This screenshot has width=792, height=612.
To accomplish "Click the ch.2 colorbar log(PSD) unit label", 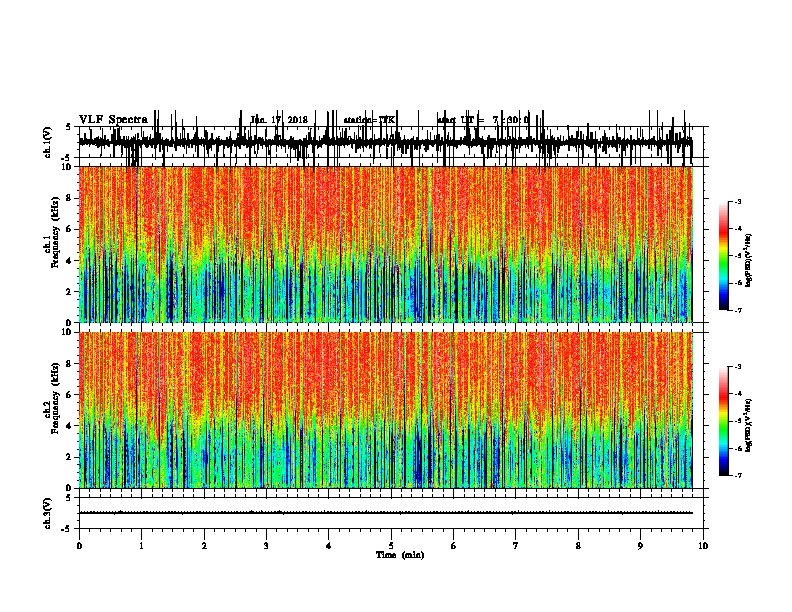I will click(x=749, y=425).
